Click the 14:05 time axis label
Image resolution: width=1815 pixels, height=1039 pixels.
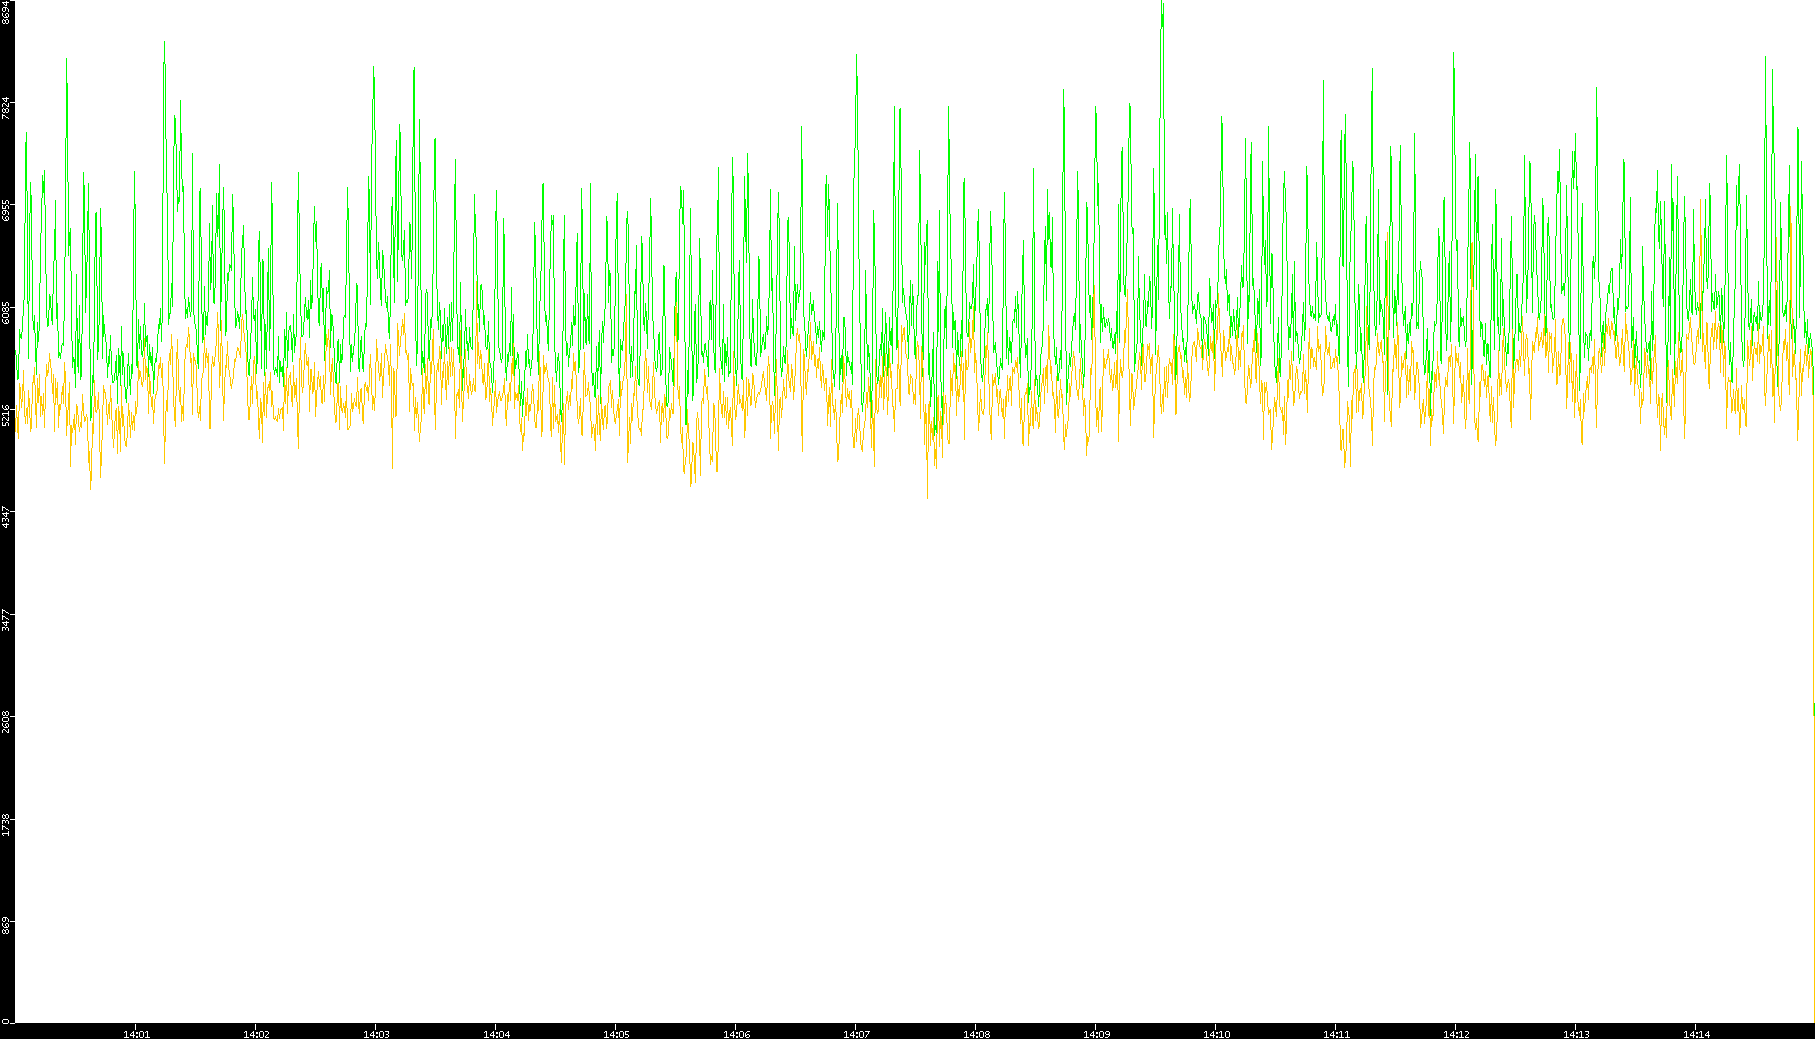point(616,1034)
